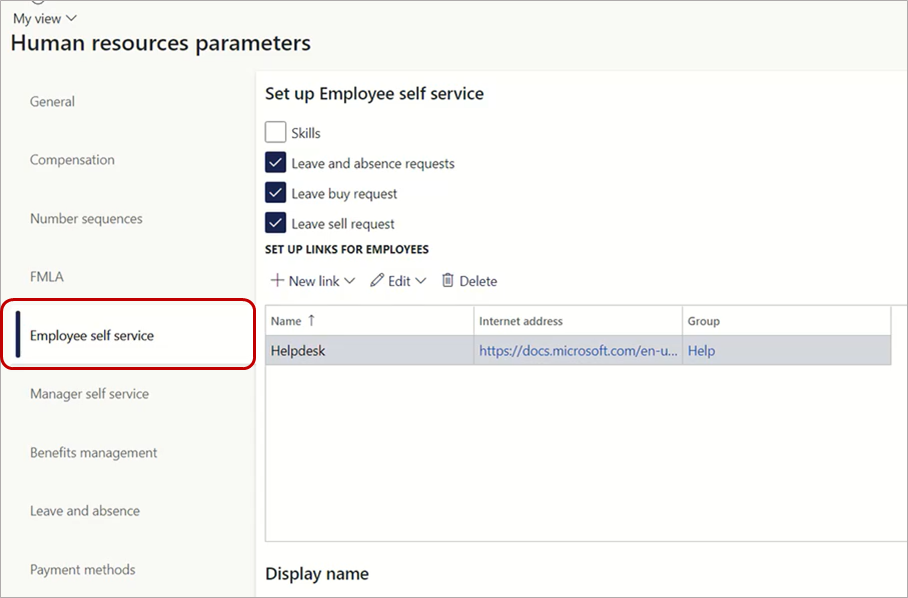Click the pencil Edit icon

pos(377,281)
